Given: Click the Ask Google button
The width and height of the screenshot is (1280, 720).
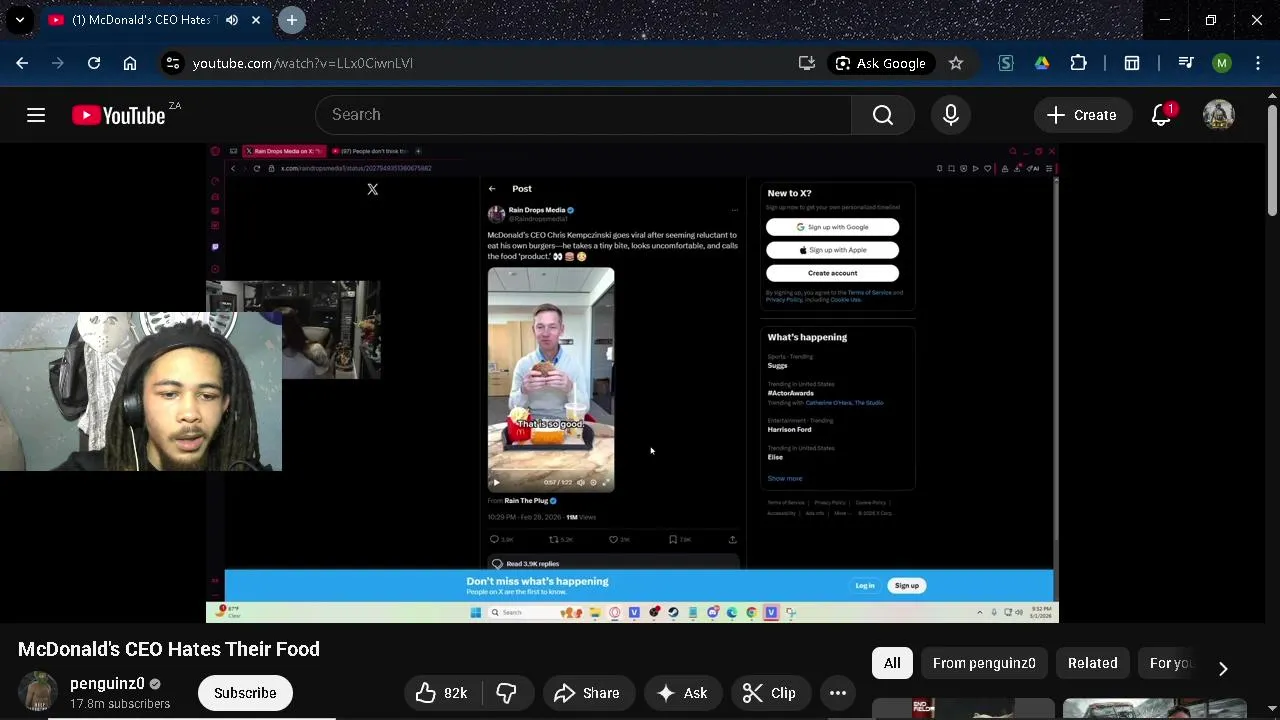Looking at the screenshot, I should pos(881,63).
